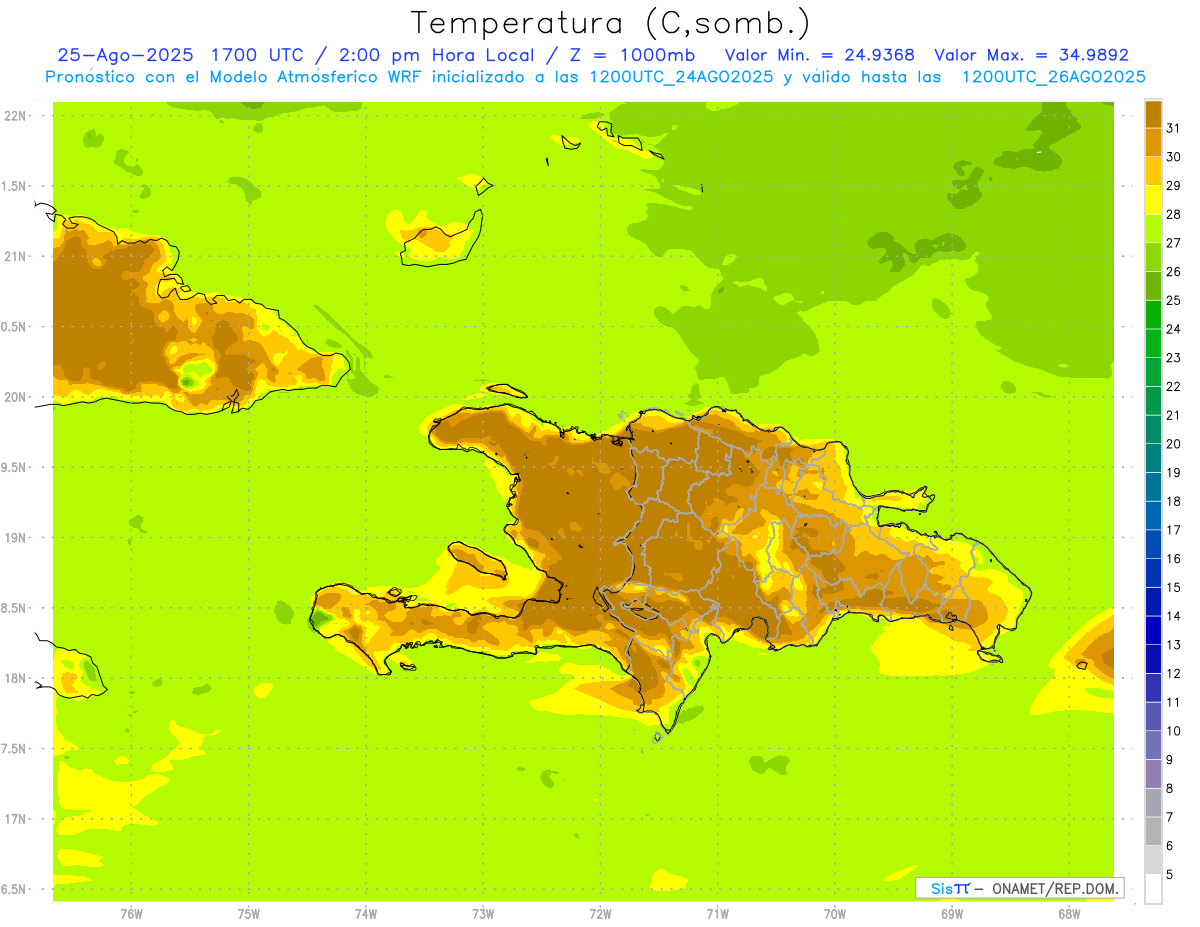
Task: Pick the light orange swatch between 29 and 30
Action: (x=1153, y=171)
